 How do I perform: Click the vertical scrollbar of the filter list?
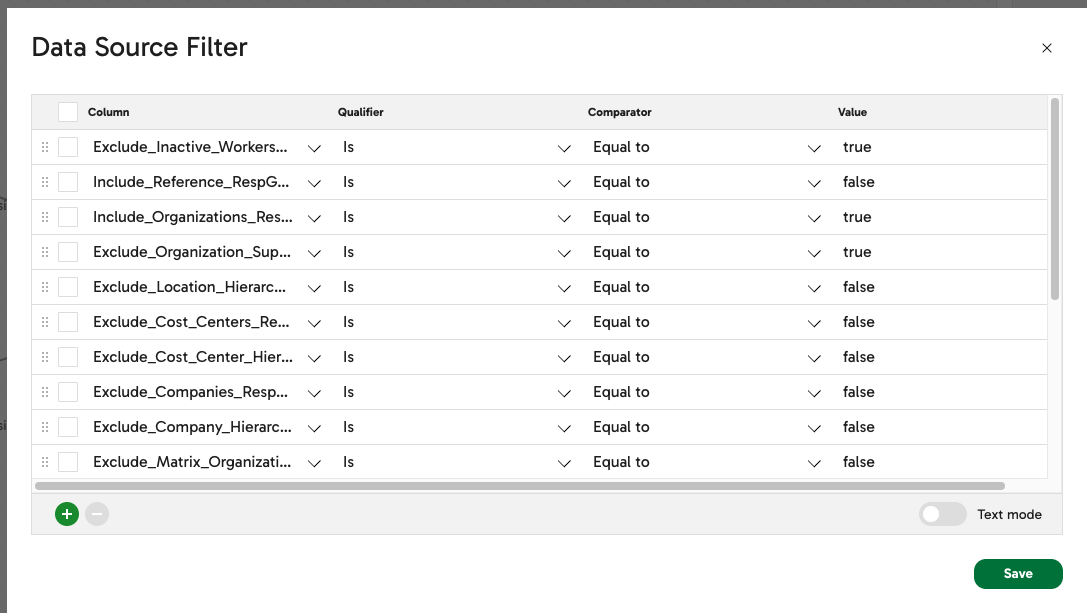(1053, 200)
